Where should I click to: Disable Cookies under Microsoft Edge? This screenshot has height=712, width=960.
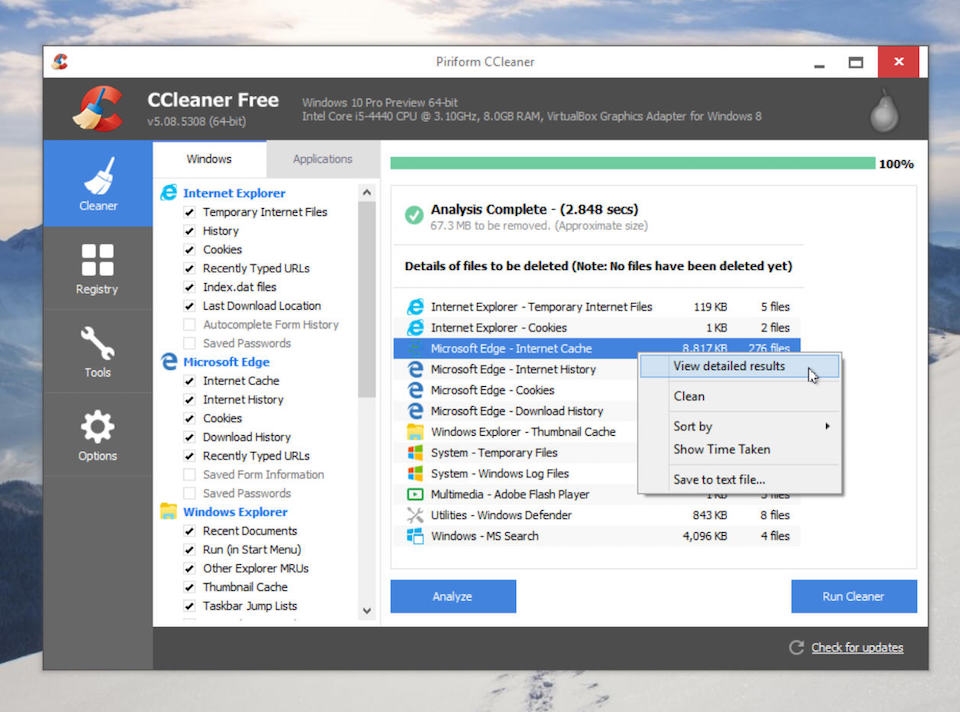(187, 418)
